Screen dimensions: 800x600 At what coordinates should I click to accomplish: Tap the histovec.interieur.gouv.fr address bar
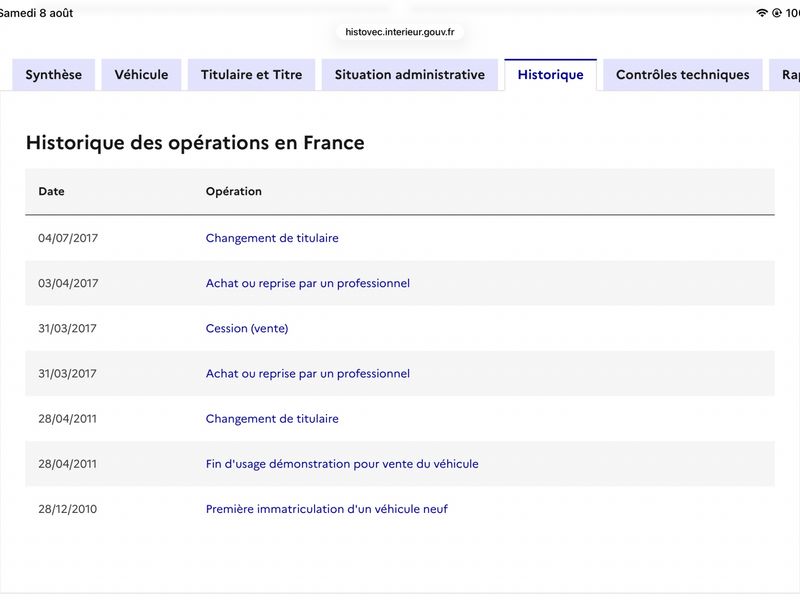(x=399, y=32)
